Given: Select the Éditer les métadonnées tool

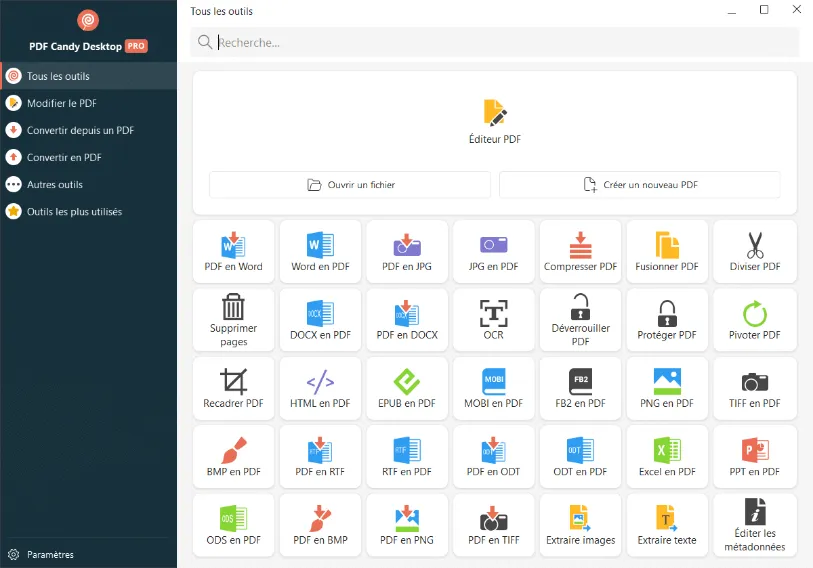Looking at the screenshot, I should click(754, 525).
